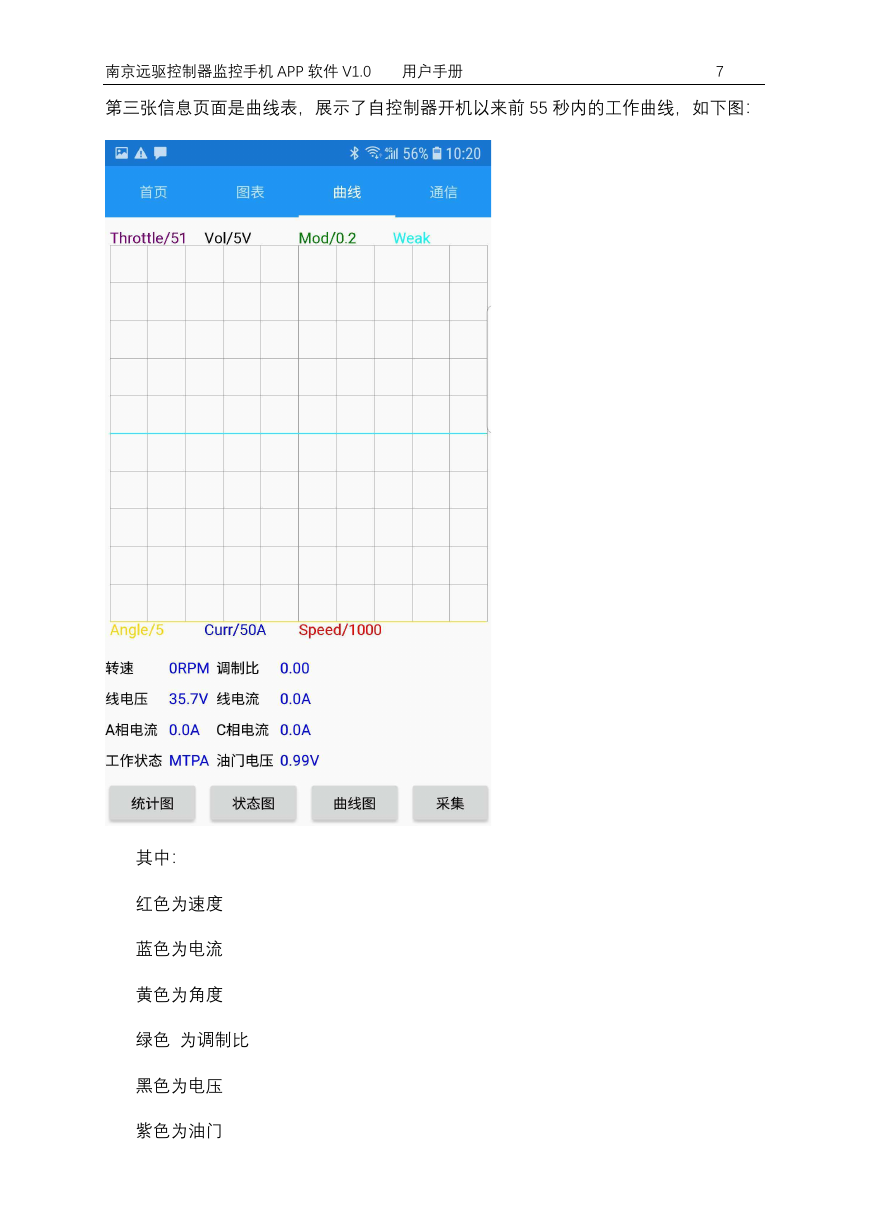This screenshot has width=869, height=1228.
Task: Select the Curr/50A legend label
Action: [235, 630]
